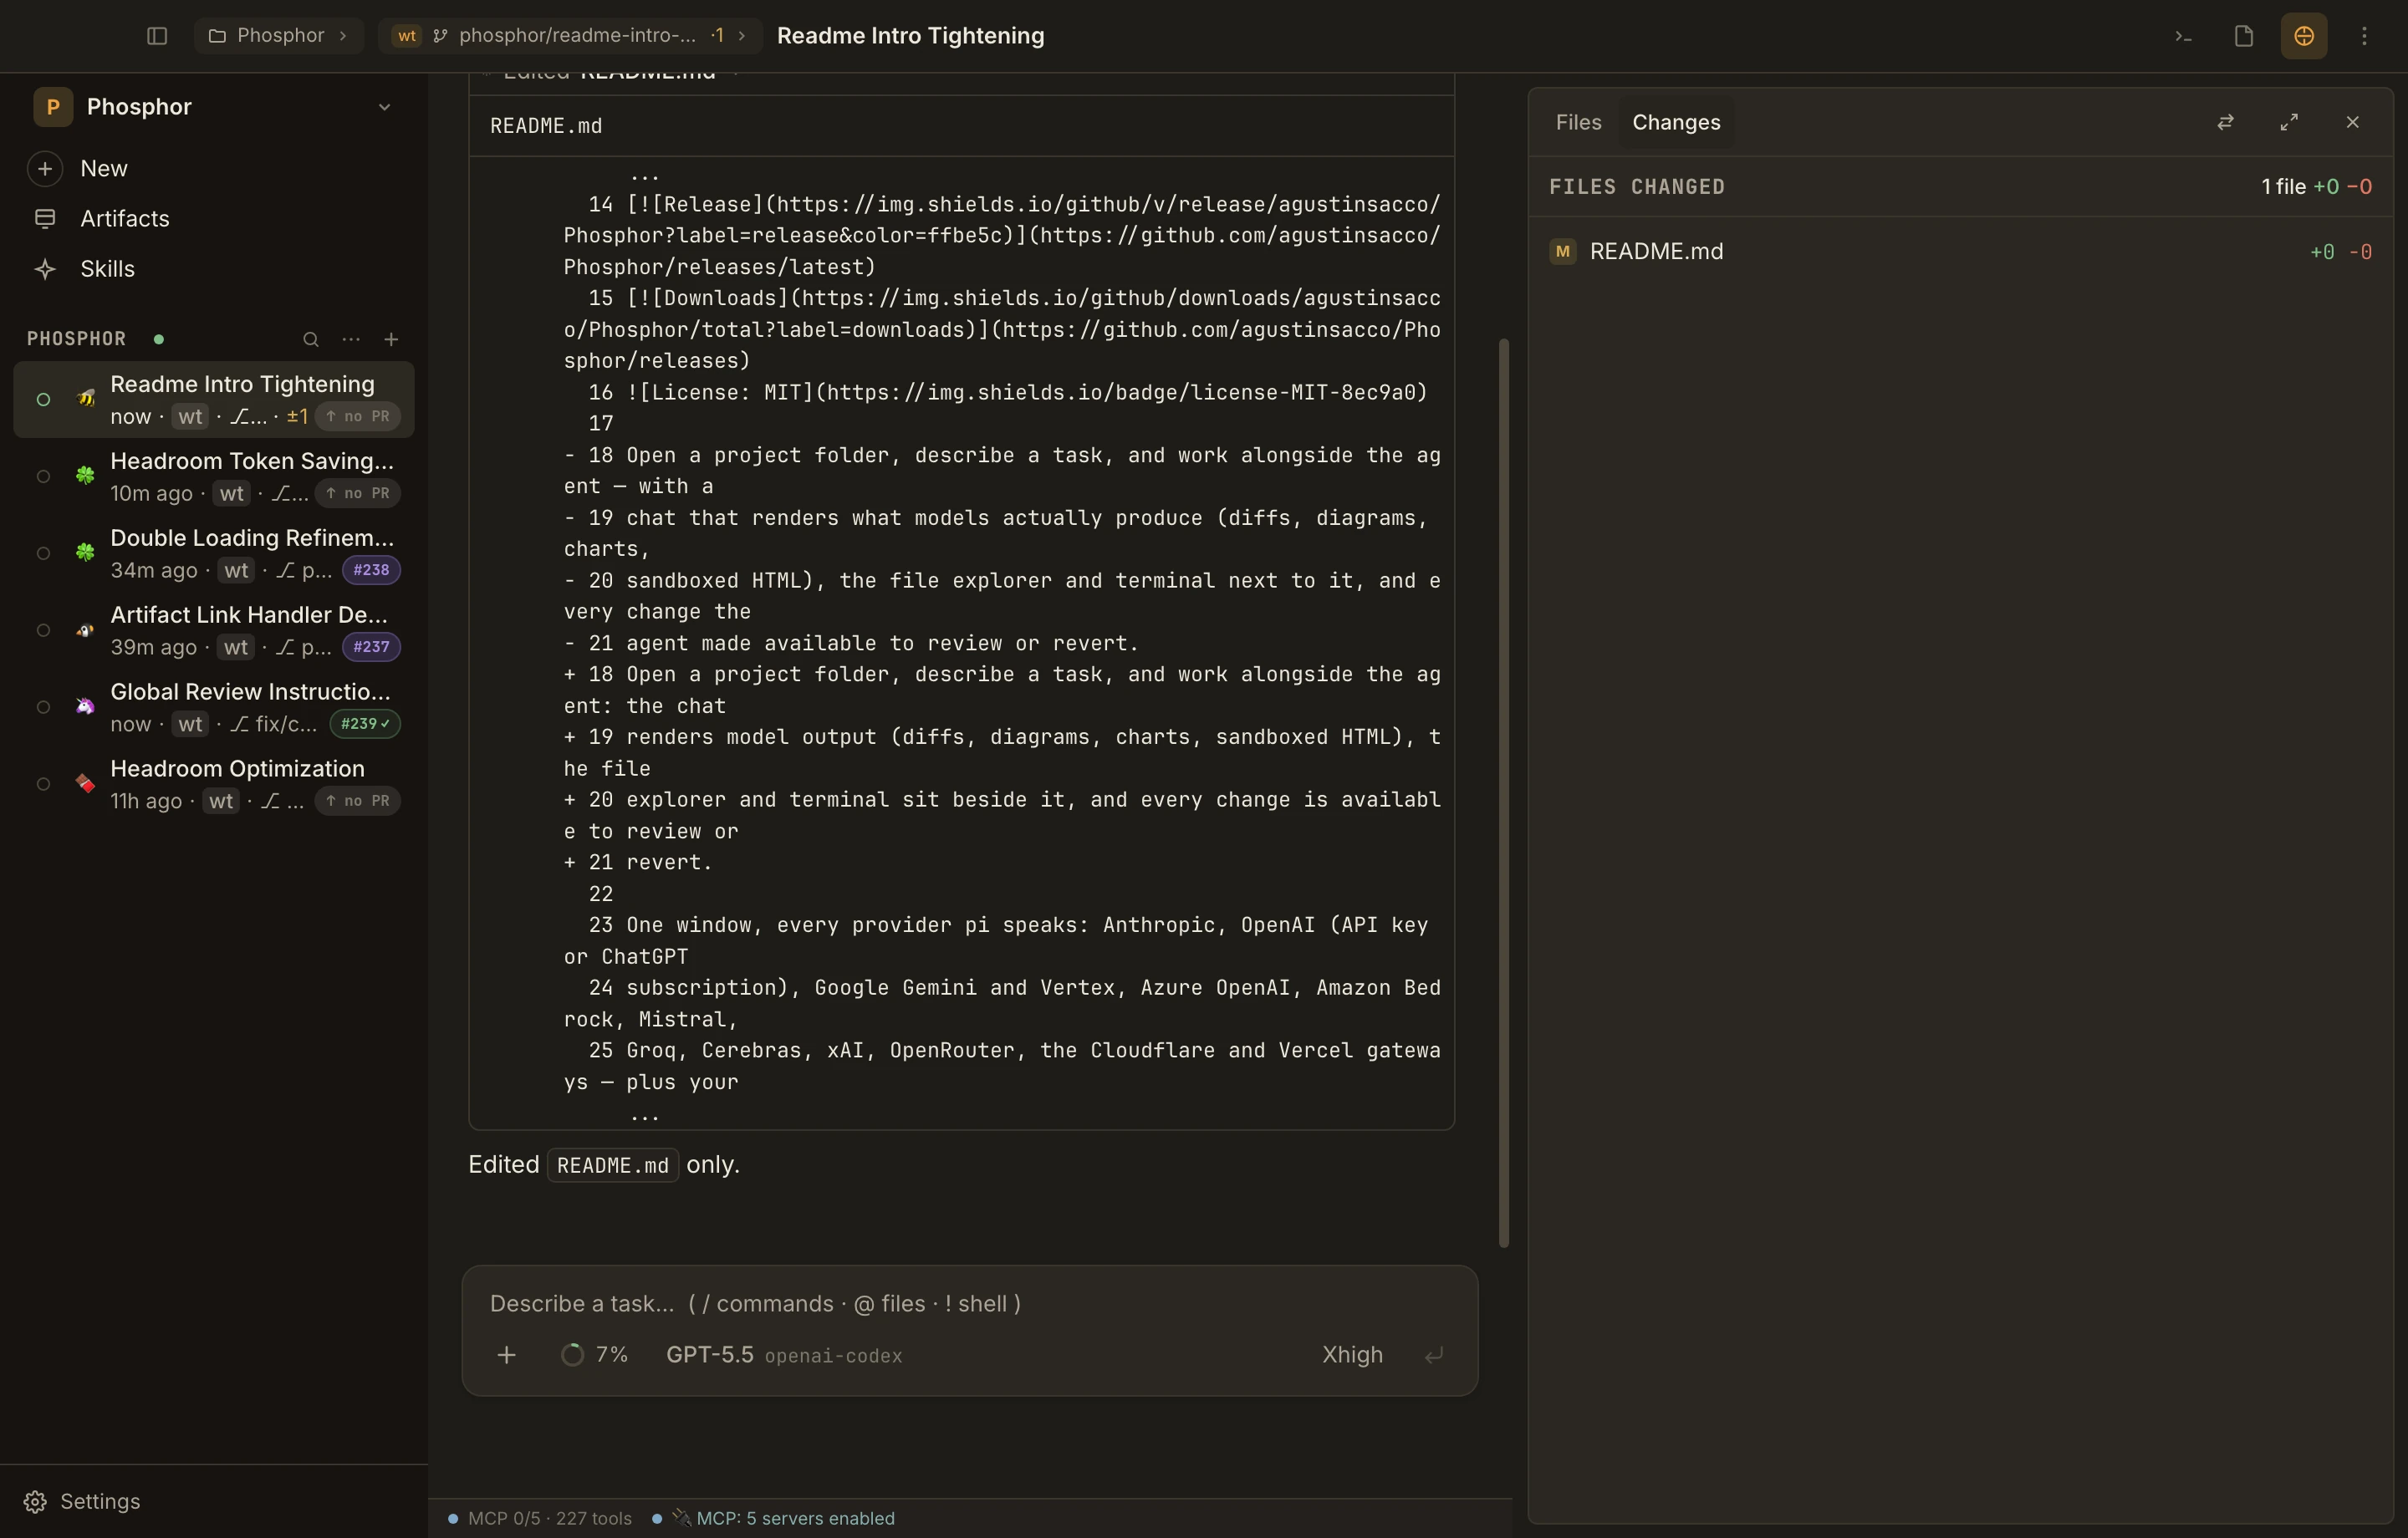Search sessions using the magnifier icon

[x=311, y=339]
